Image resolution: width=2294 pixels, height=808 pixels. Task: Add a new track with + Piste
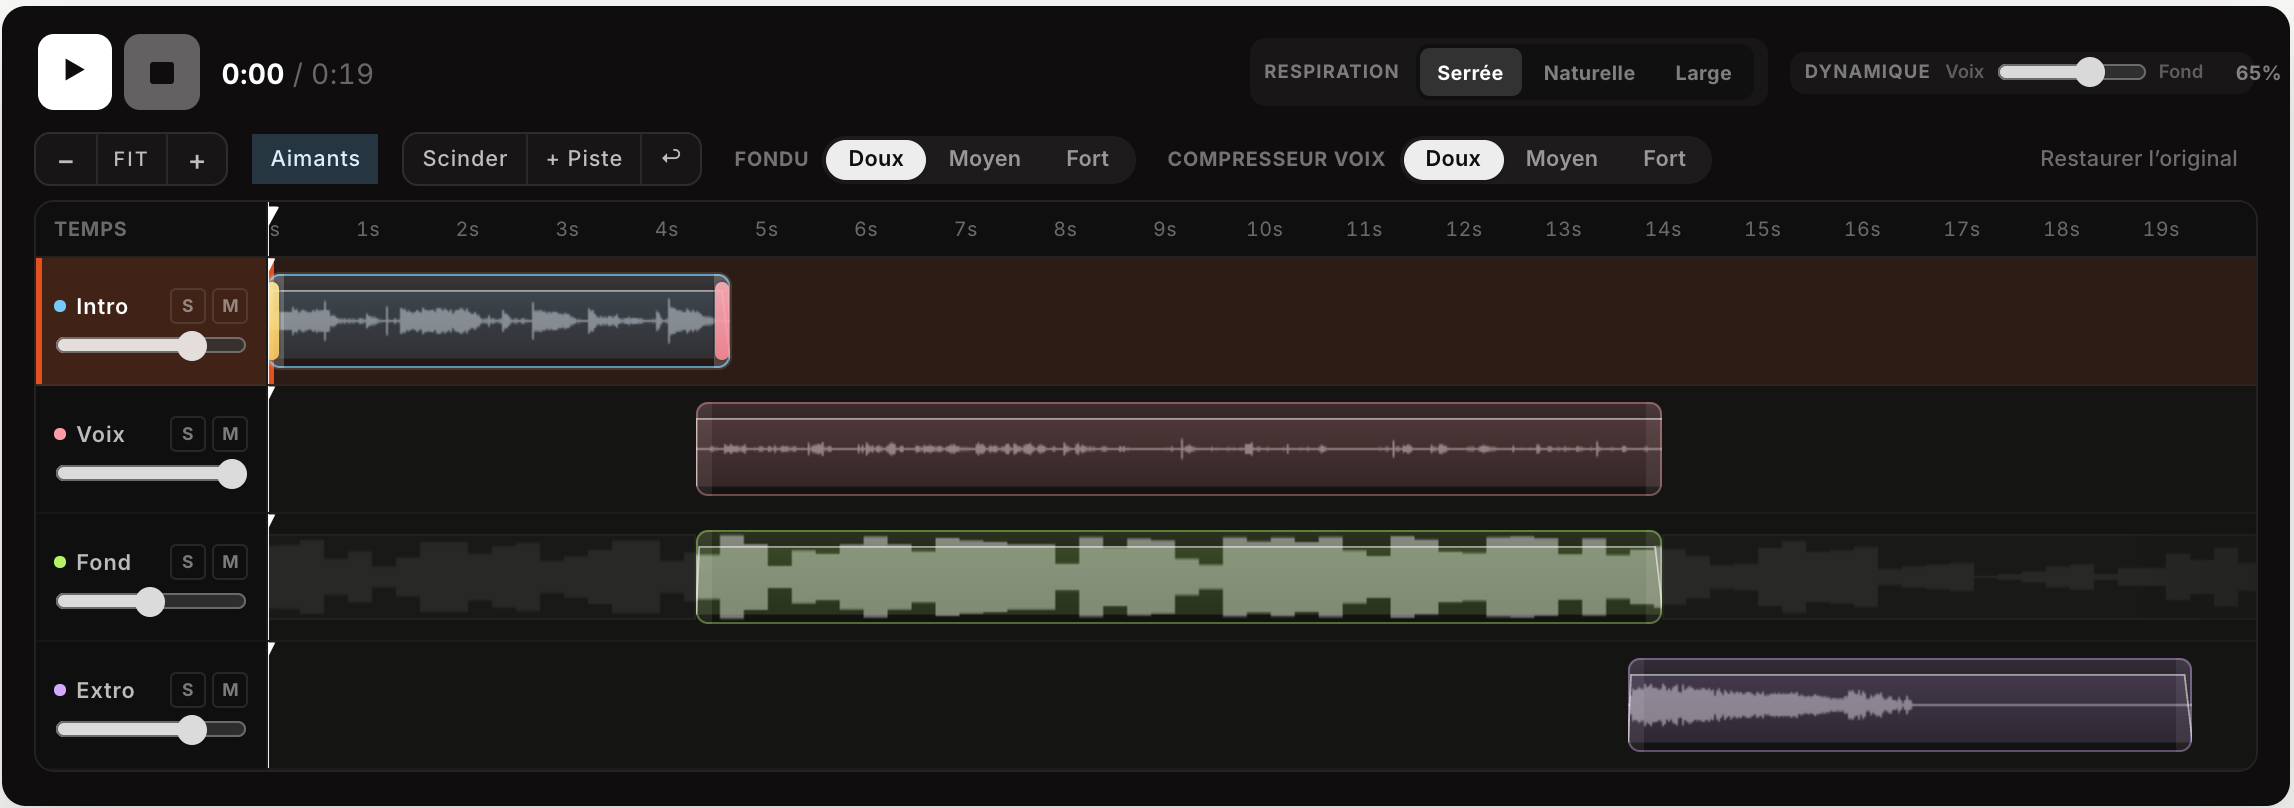584,159
